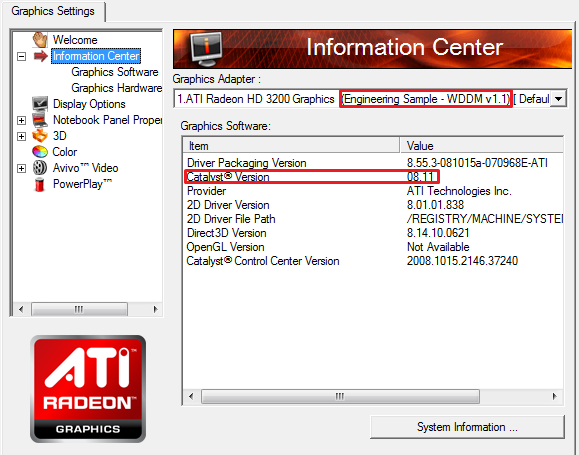Expand the Avivo Video tree node
579x455 pixels.
tap(21, 168)
